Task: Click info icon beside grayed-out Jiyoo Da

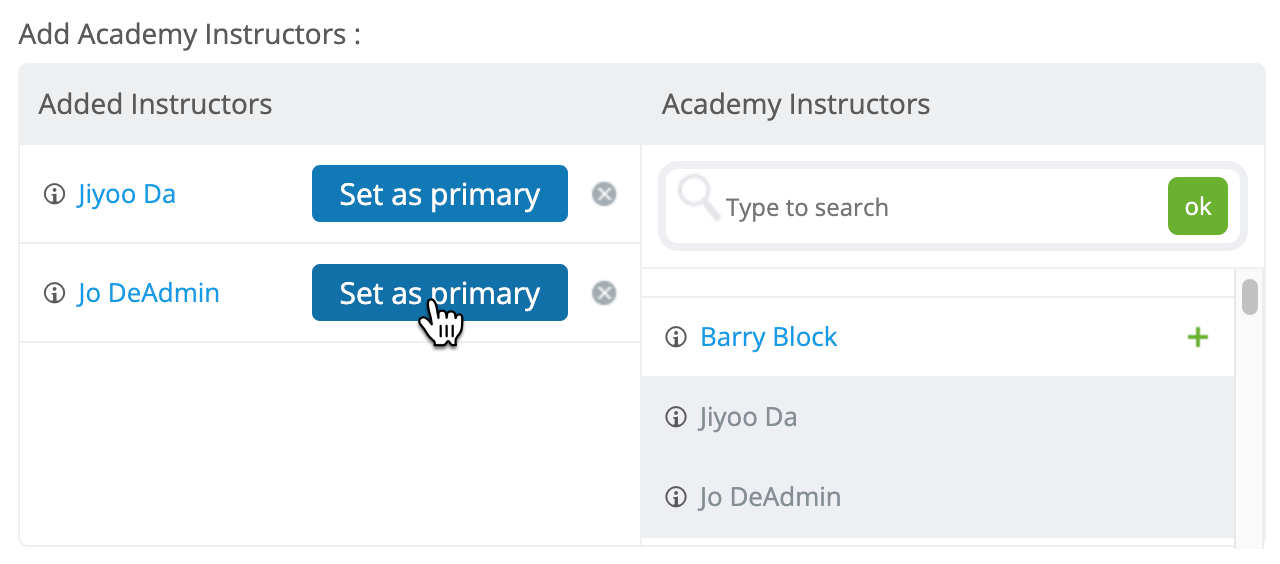Action: click(x=677, y=417)
